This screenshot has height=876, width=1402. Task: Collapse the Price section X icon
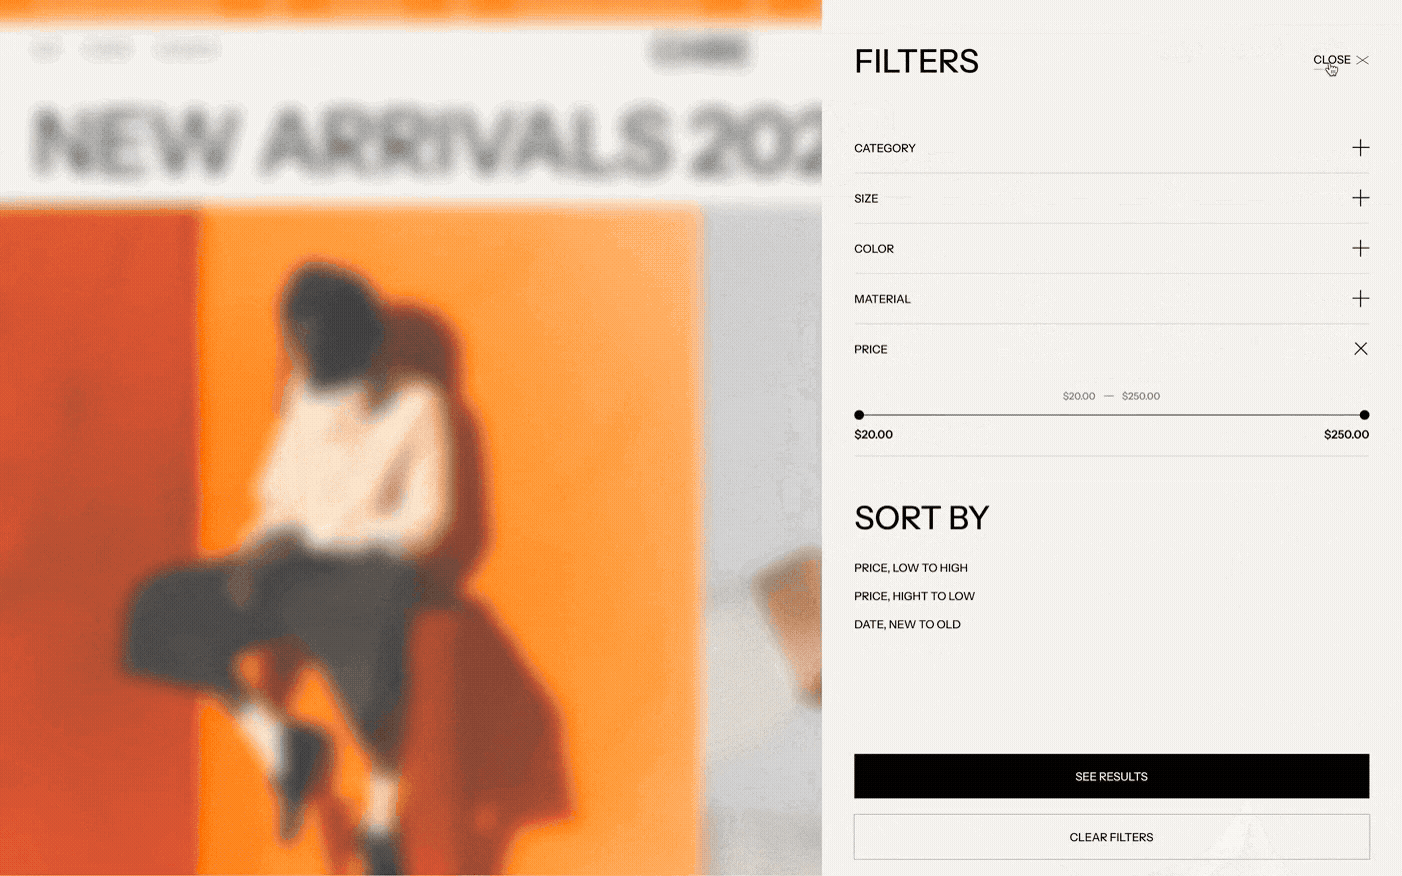pyautogui.click(x=1360, y=349)
